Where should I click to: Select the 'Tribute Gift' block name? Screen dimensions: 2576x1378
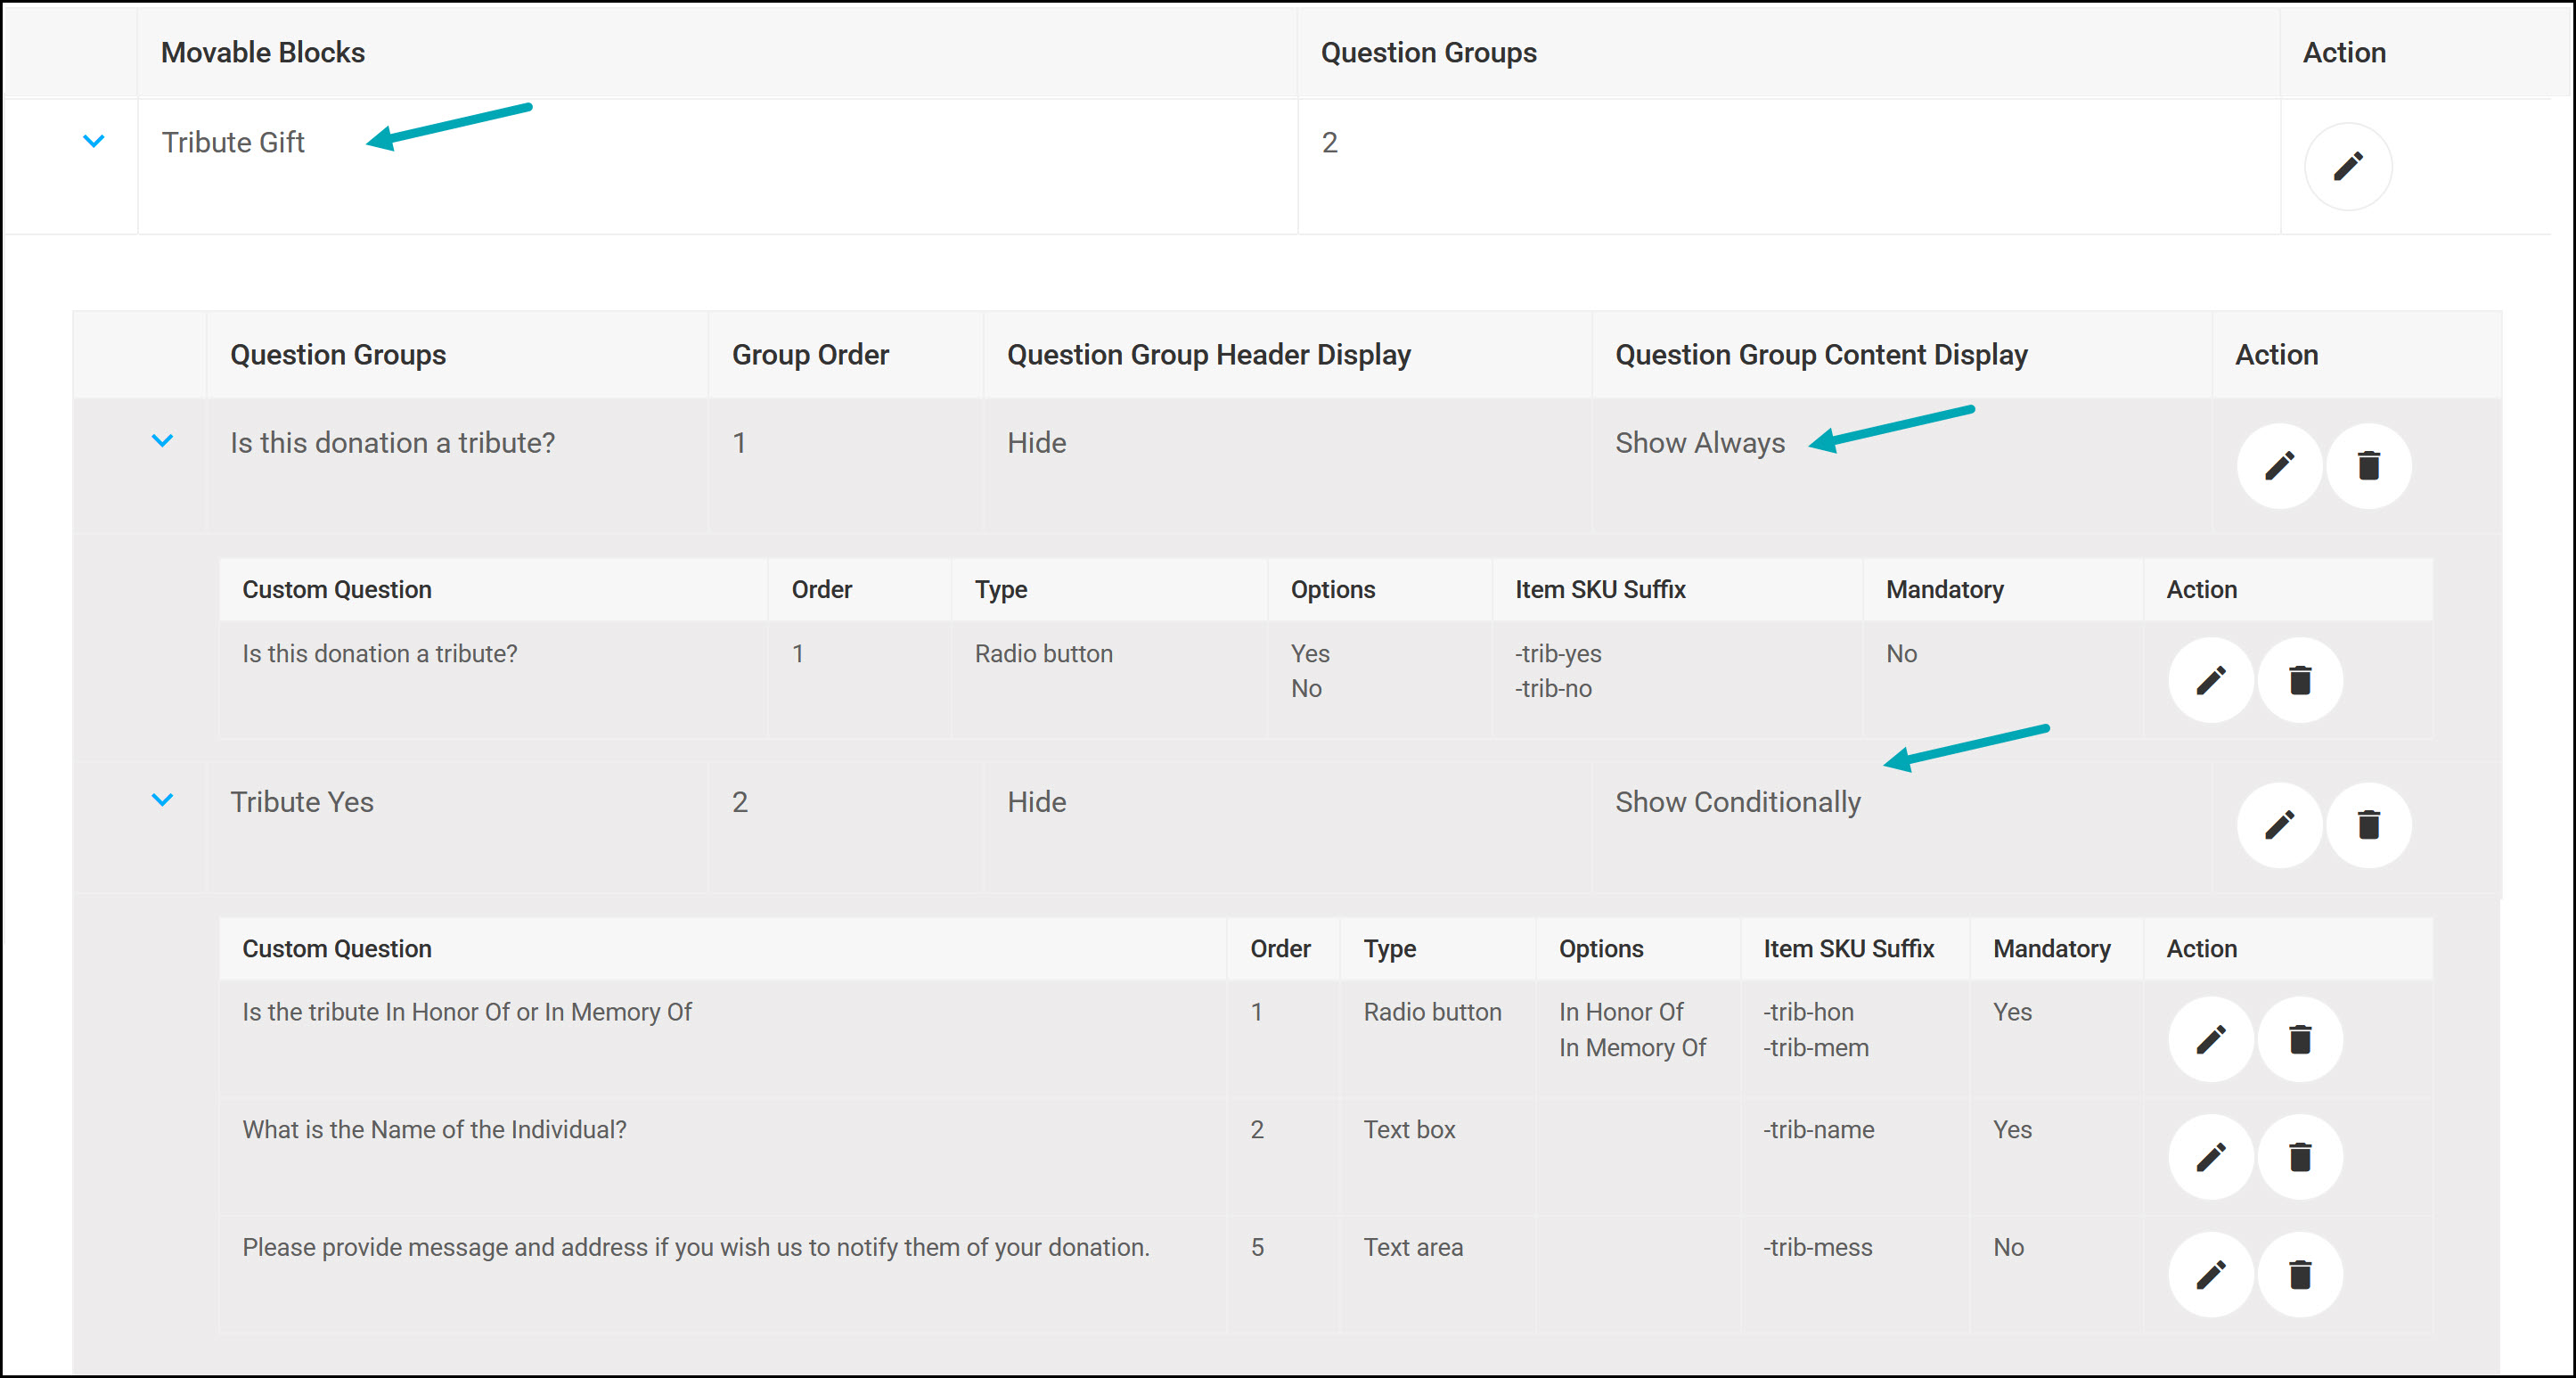coord(233,142)
